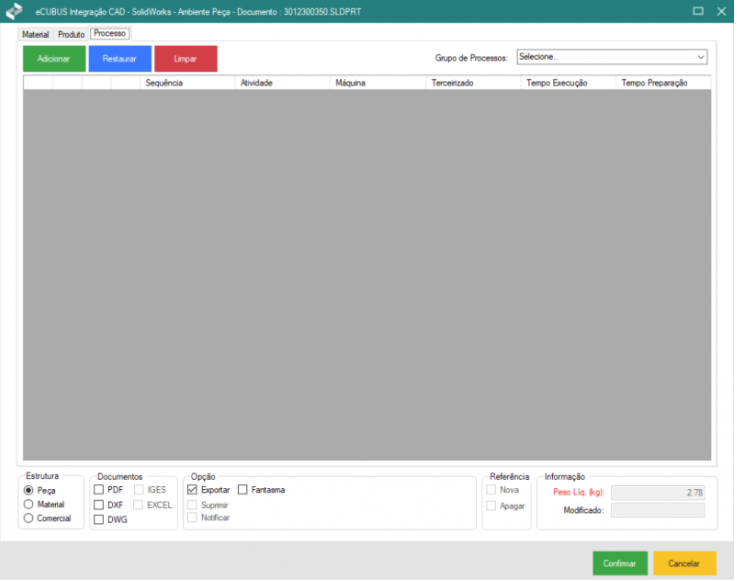Switch to the Produto tab

pos(71,34)
